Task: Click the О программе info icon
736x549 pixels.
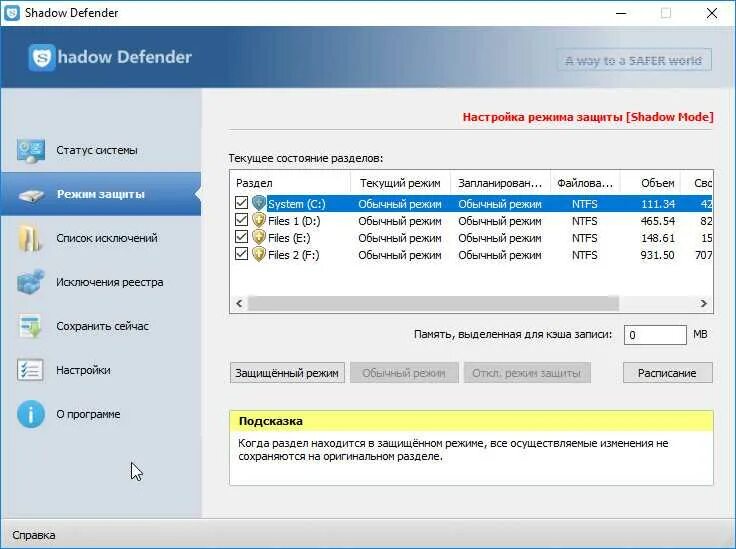Action: click(31, 414)
